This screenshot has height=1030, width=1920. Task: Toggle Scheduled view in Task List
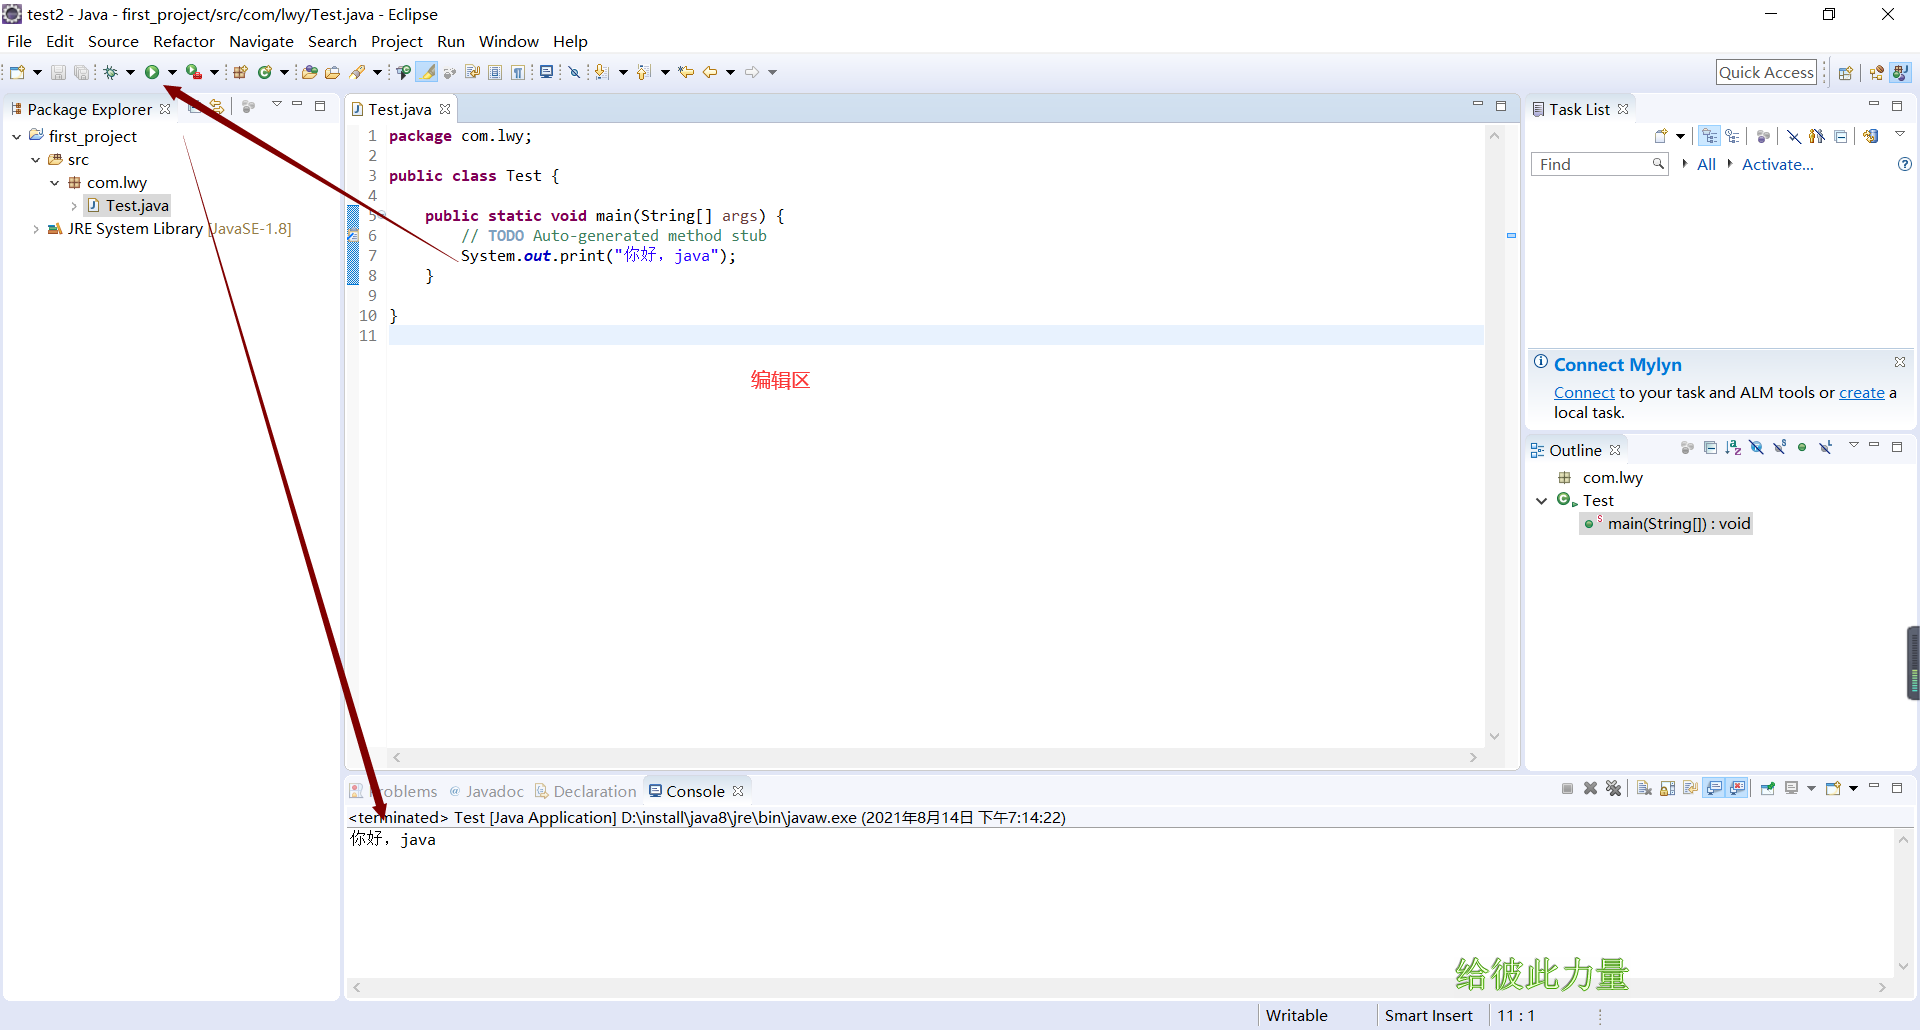coord(1732,137)
